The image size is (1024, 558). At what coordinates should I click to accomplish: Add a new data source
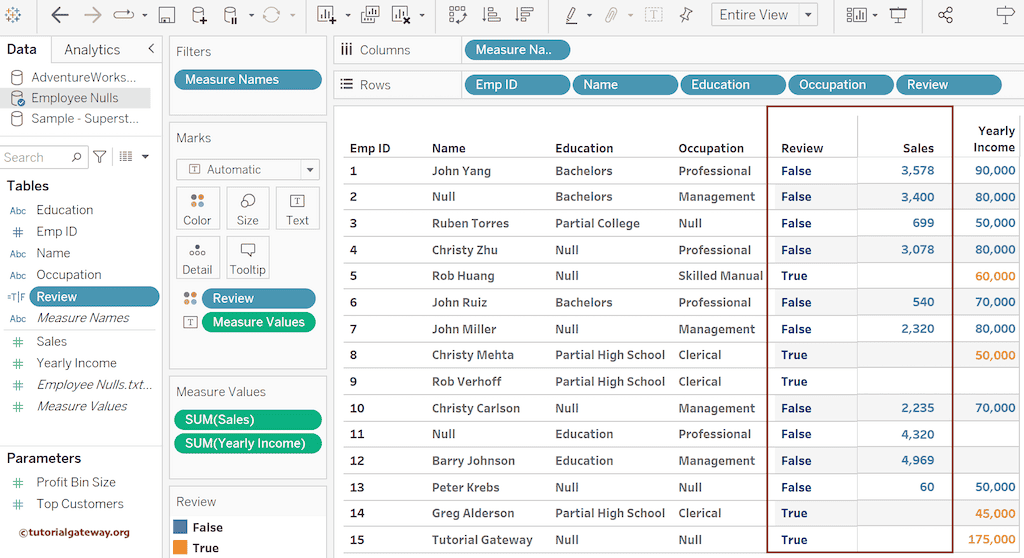(199, 15)
